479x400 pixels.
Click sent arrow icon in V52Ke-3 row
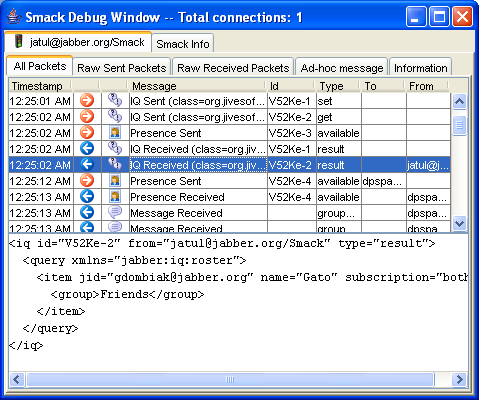[x=87, y=132]
